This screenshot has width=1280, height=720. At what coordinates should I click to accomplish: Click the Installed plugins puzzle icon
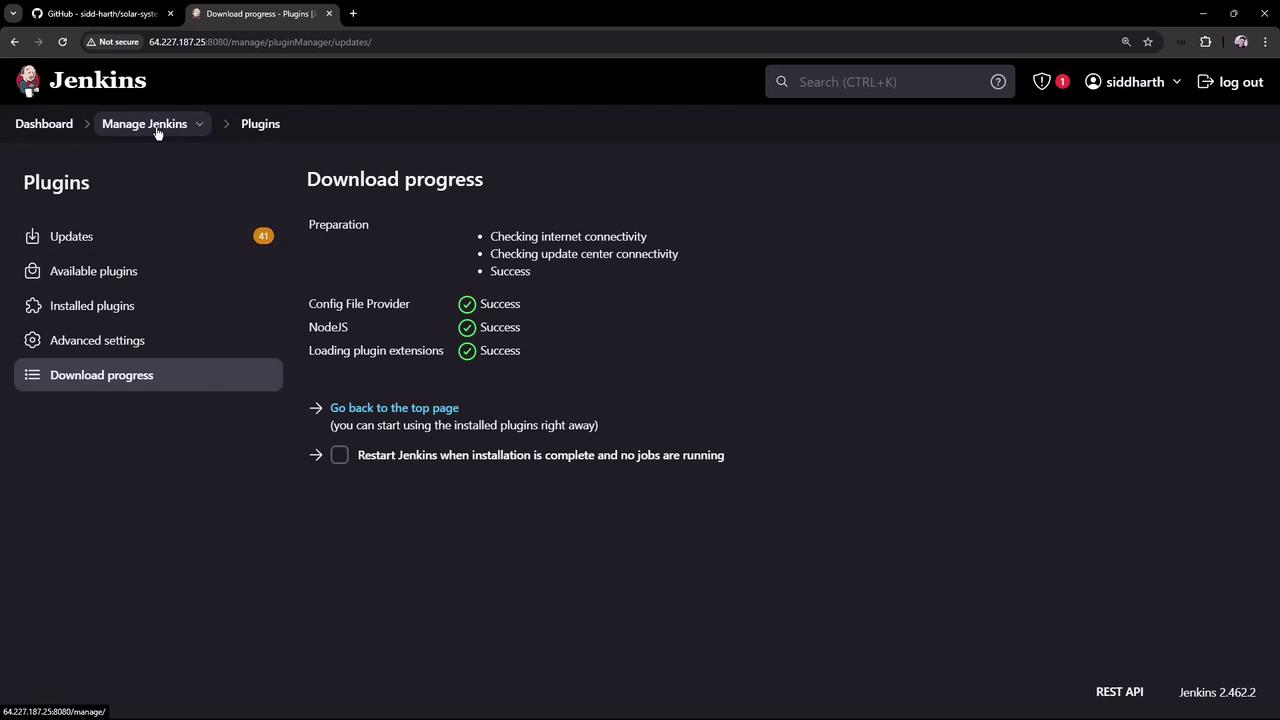click(x=32, y=306)
